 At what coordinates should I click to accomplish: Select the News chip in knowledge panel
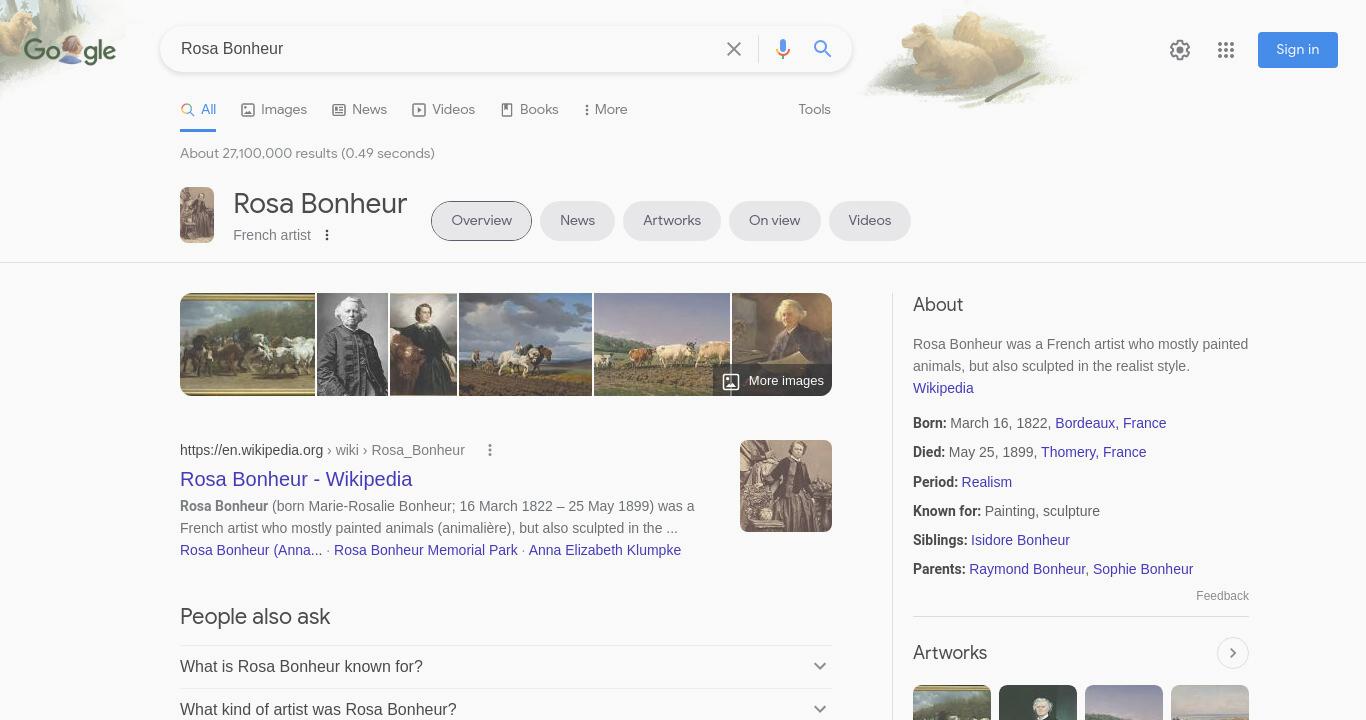(577, 221)
